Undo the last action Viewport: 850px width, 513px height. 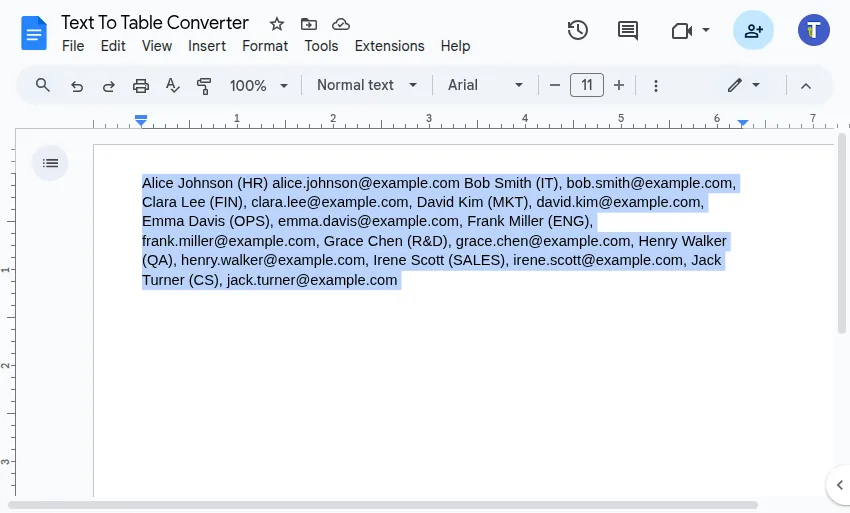(x=77, y=86)
